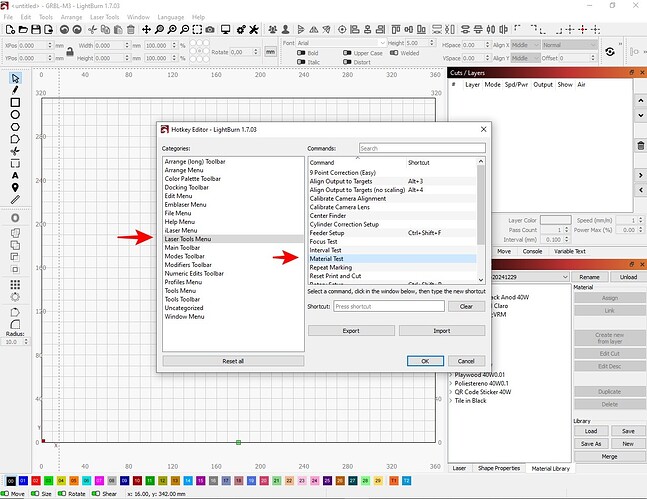Open the camera capture icon
Image resolution: width=647 pixels, height=499 pixels.
point(210,29)
